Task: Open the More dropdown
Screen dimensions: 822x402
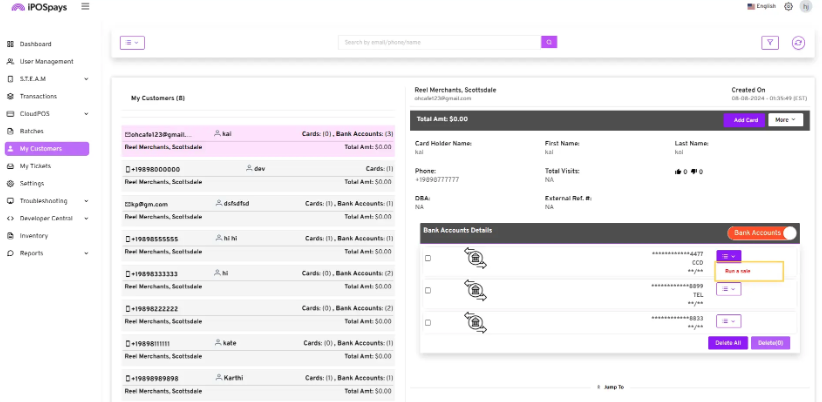Action: 785,120
